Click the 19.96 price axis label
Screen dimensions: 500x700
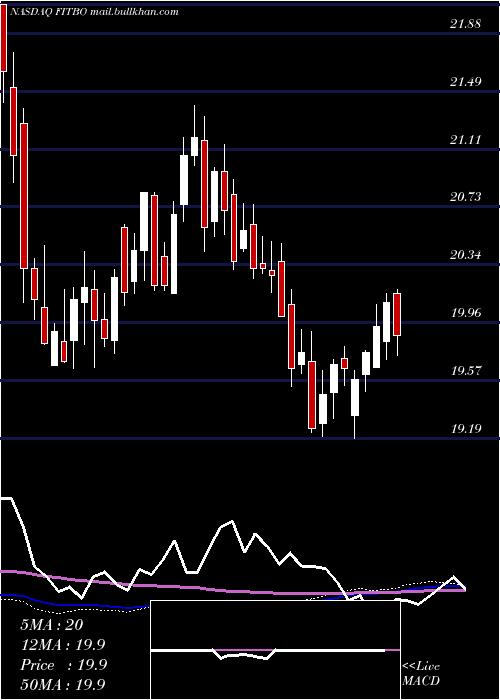pos(466,313)
